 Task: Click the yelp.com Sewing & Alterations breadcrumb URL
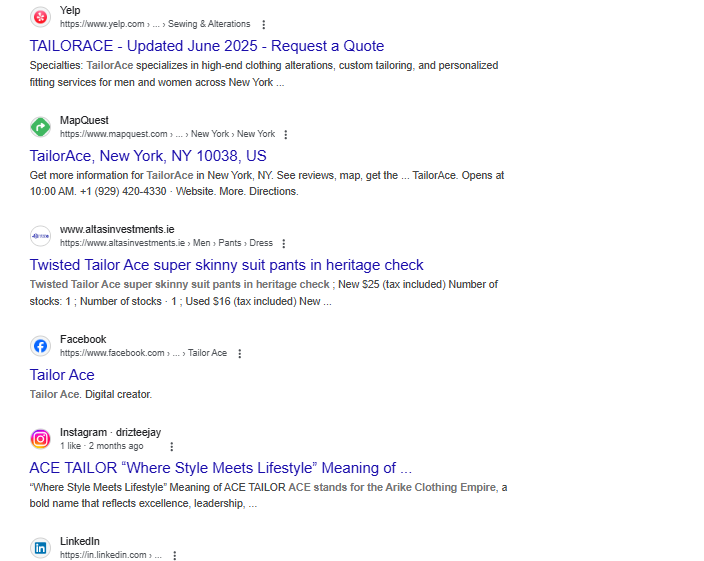coord(155,24)
